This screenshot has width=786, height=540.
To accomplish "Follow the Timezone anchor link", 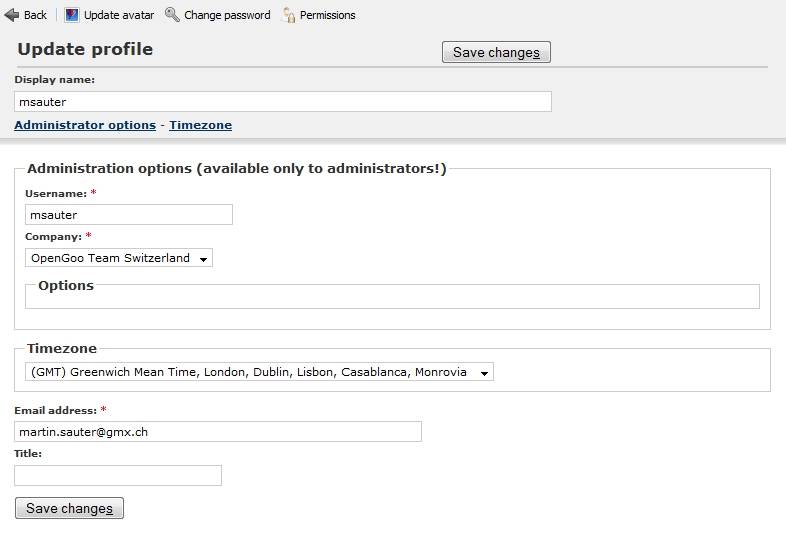I will (201, 125).
